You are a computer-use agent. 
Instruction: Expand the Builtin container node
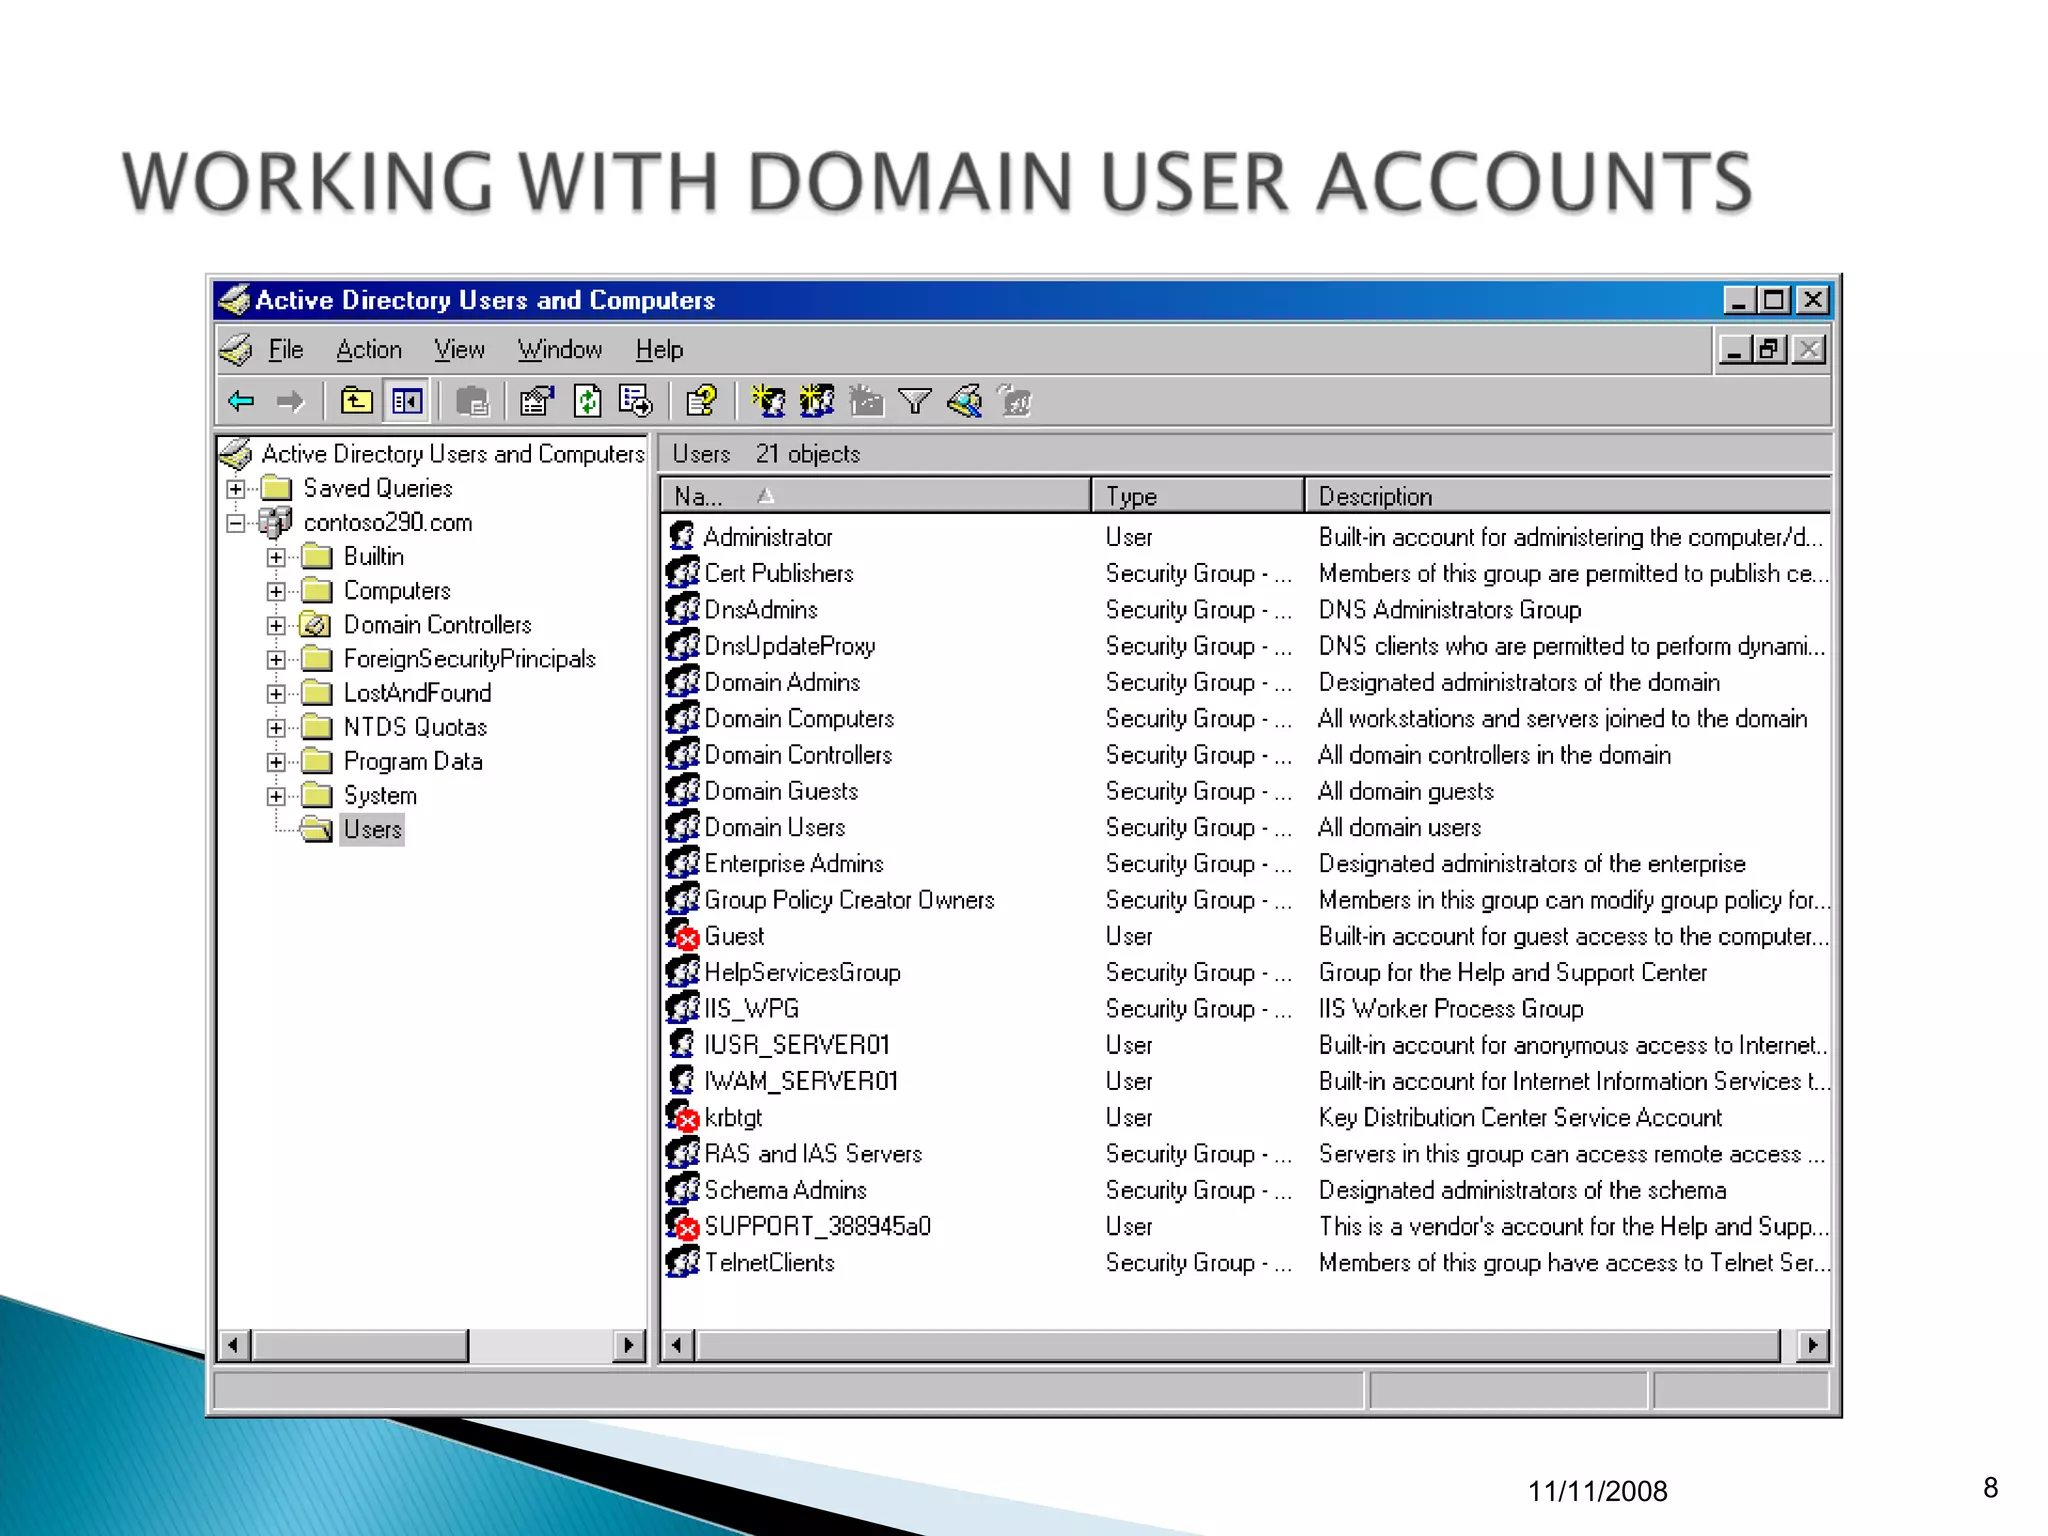tap(276, 557)
